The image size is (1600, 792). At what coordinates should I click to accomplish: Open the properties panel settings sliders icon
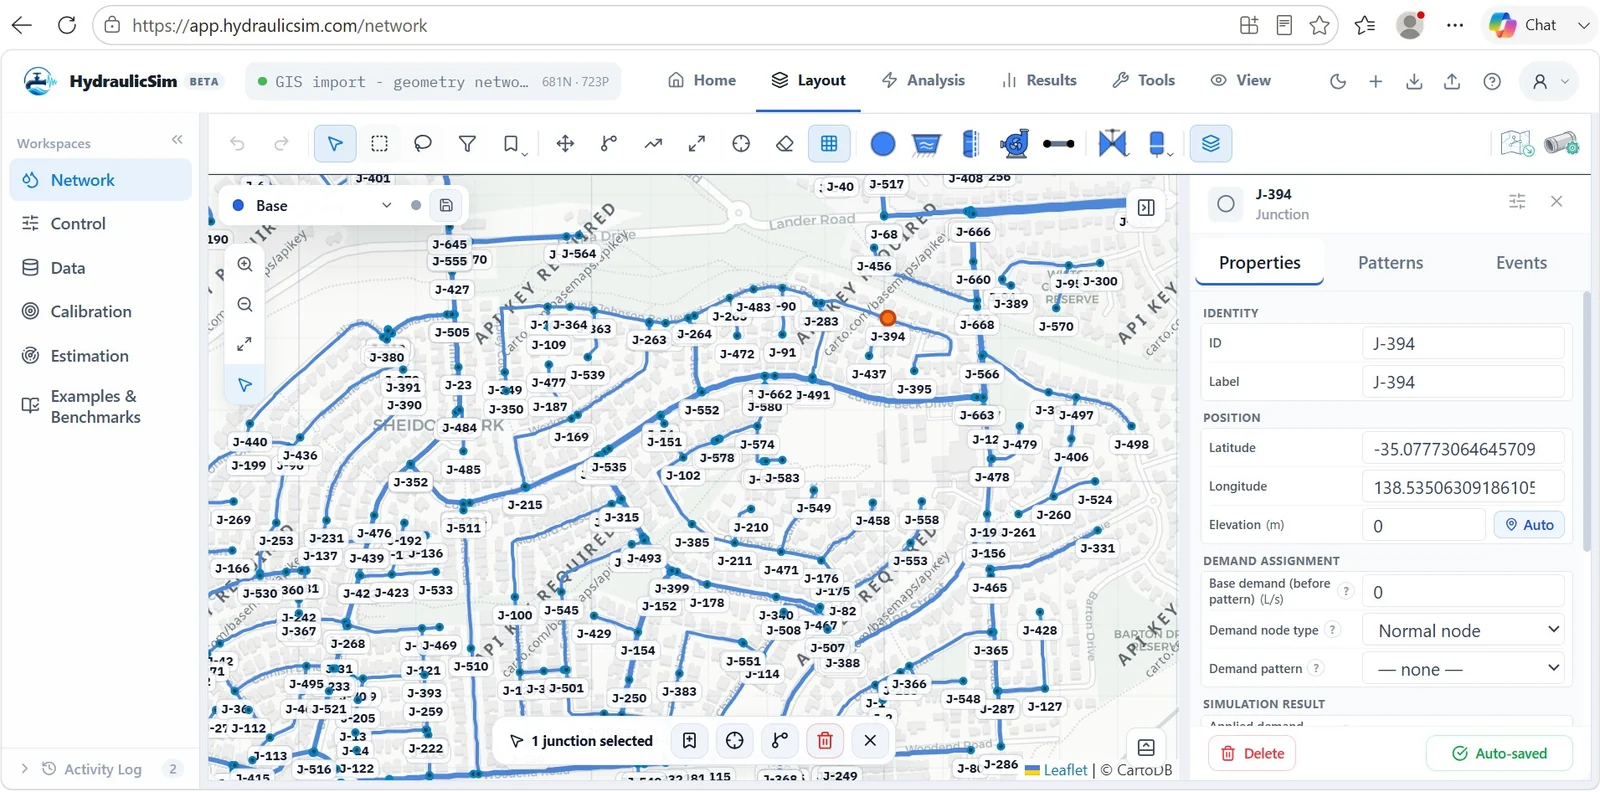pos(1517,202)
